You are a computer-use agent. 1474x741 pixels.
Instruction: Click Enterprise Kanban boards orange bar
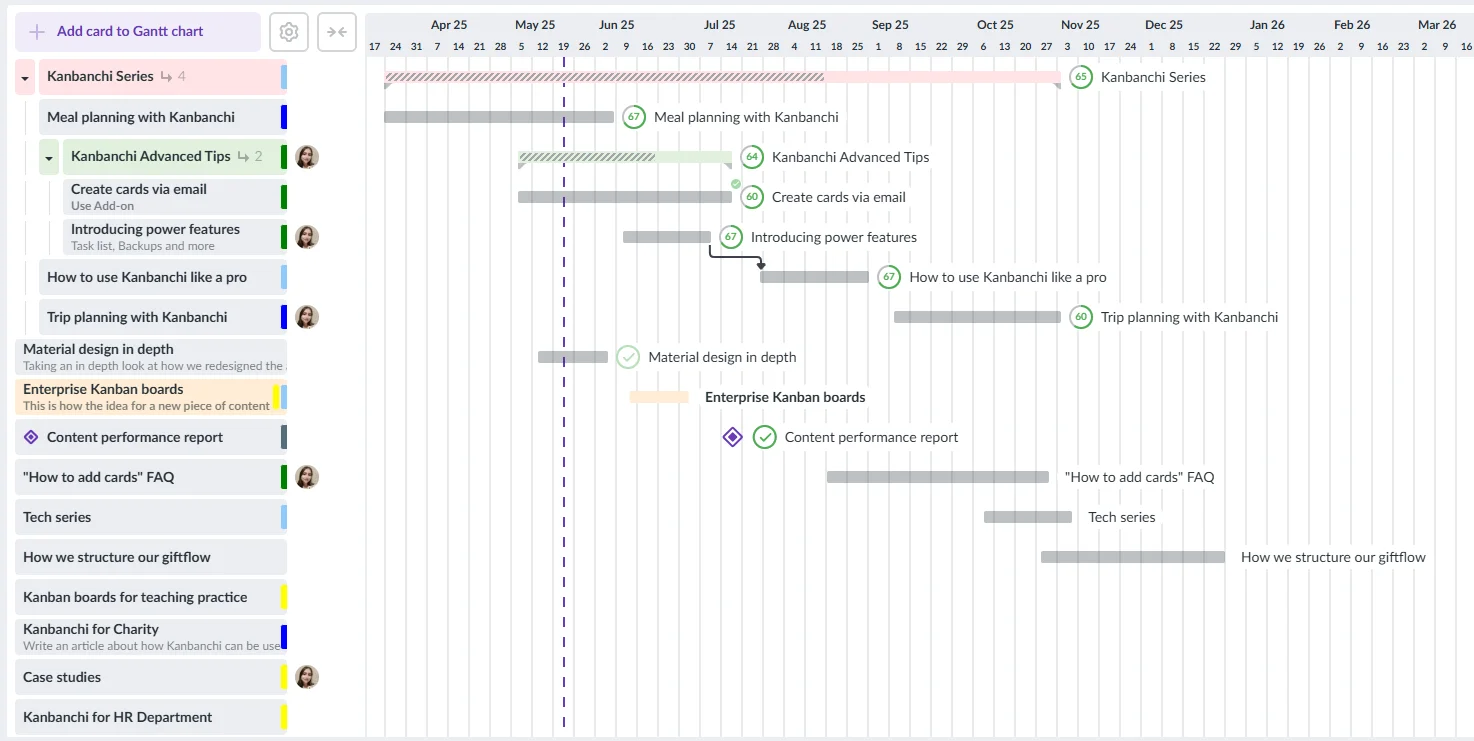(x=659, y=397)
